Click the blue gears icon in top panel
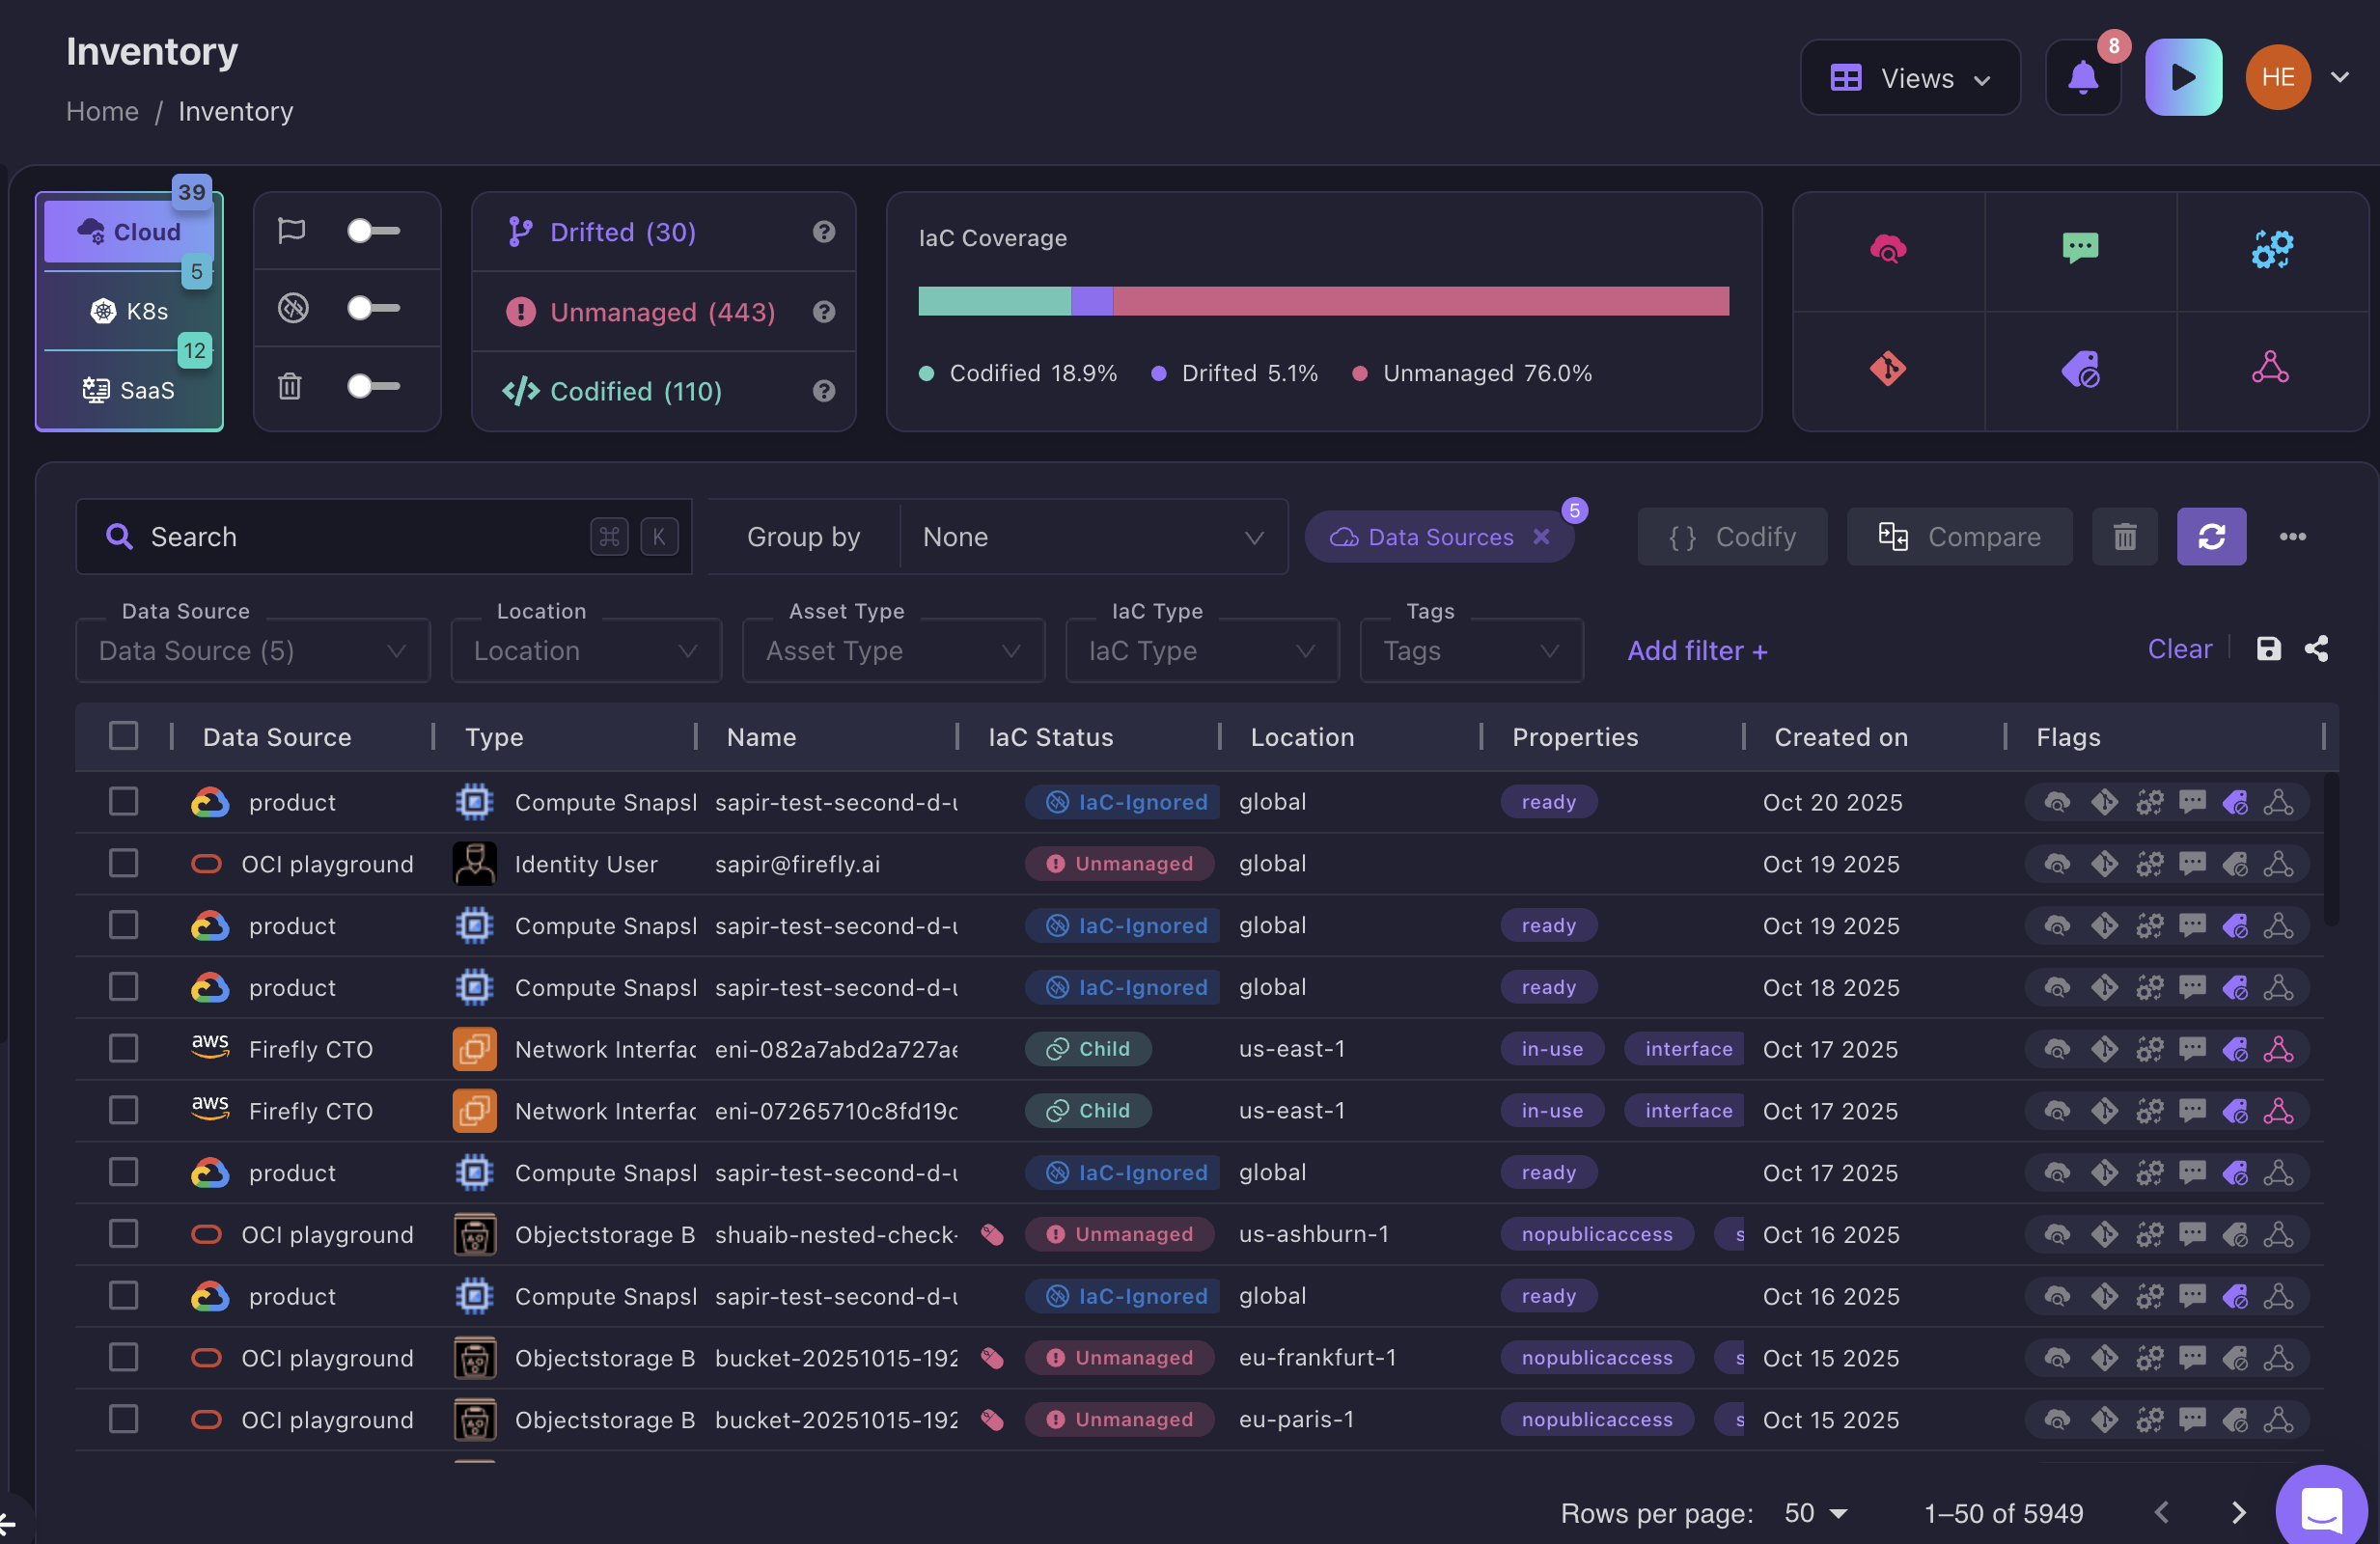This screenshot has width=2380, height=1544. [x=2271, y=249]
